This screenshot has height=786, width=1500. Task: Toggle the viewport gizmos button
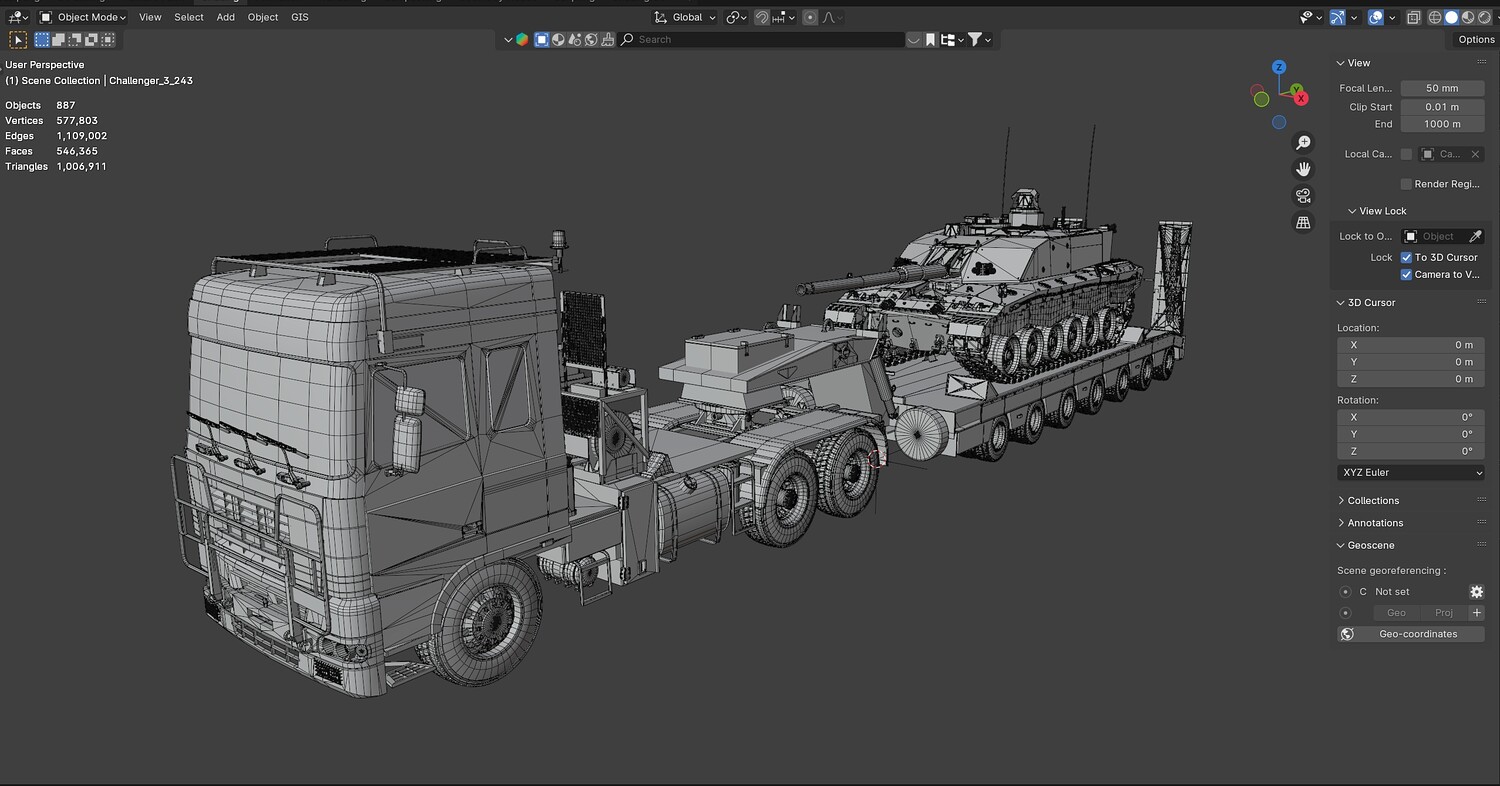[x=1338, y=17]
